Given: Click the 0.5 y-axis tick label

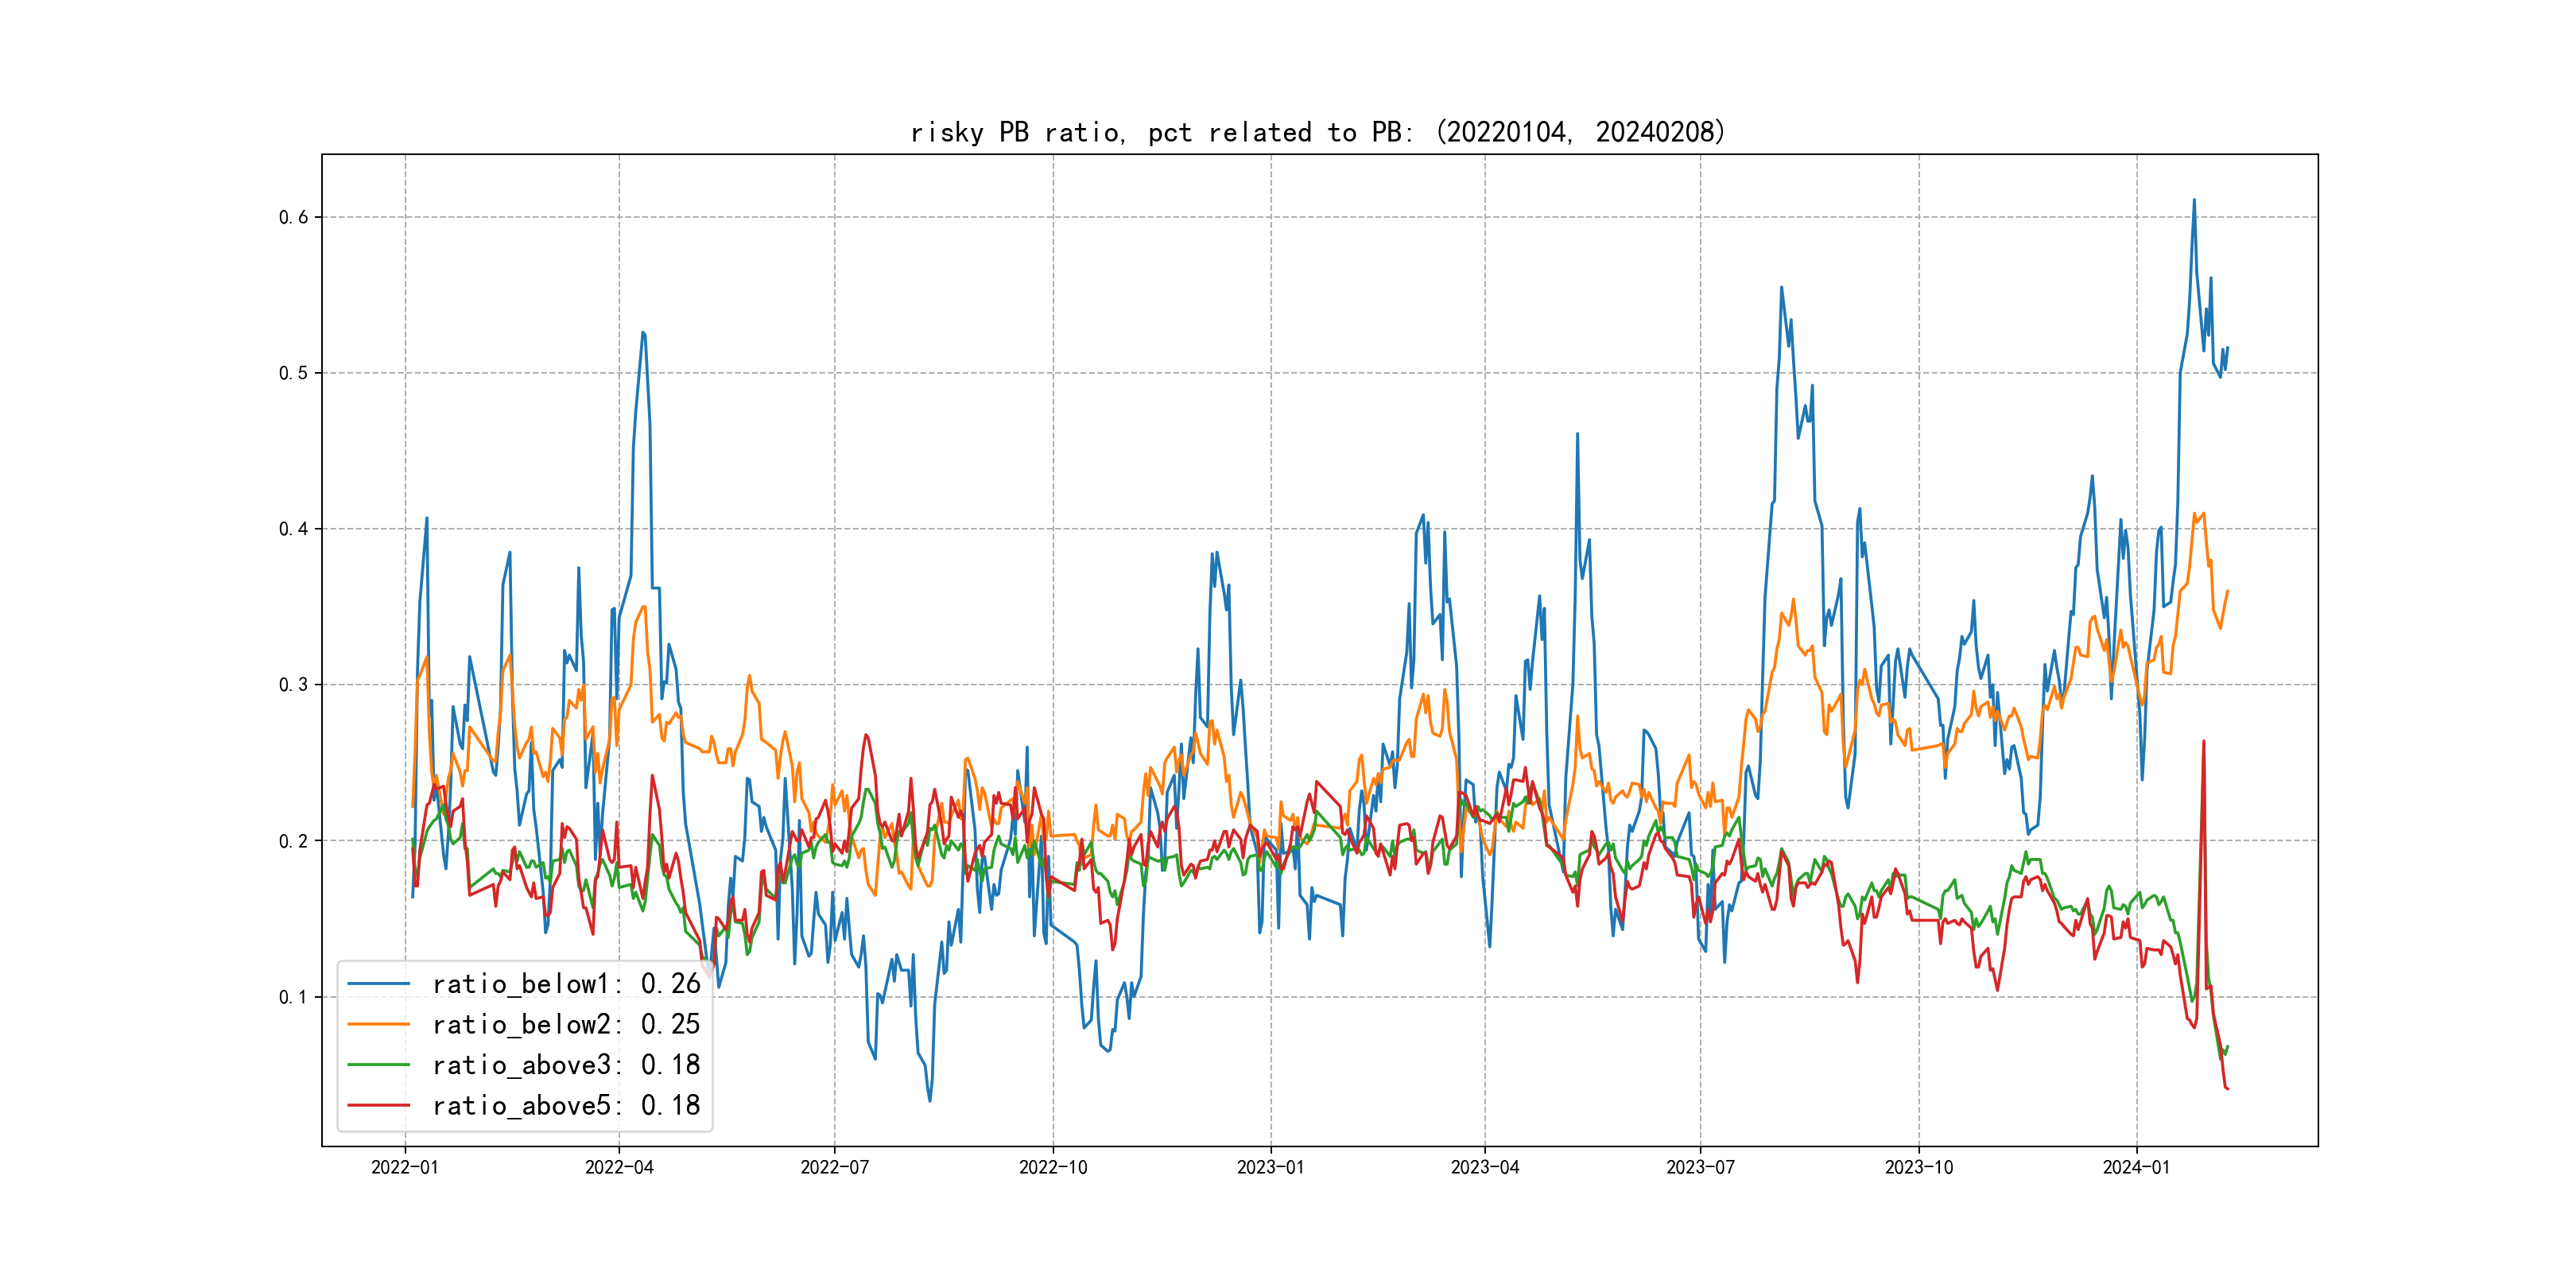Looking at the screenshot, I should 293,373.
